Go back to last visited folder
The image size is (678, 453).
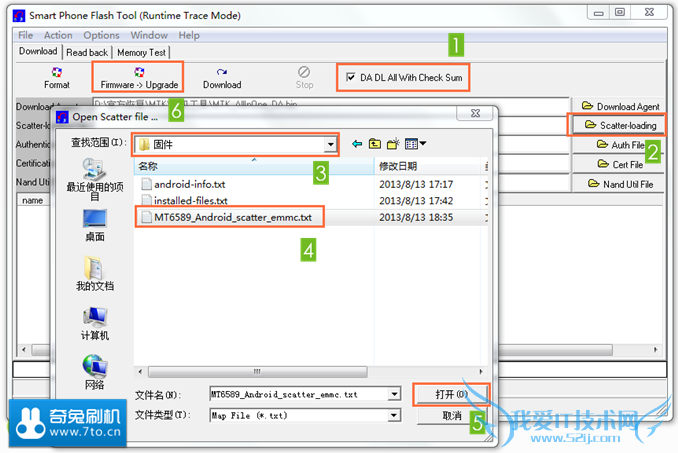click(357, 144)
